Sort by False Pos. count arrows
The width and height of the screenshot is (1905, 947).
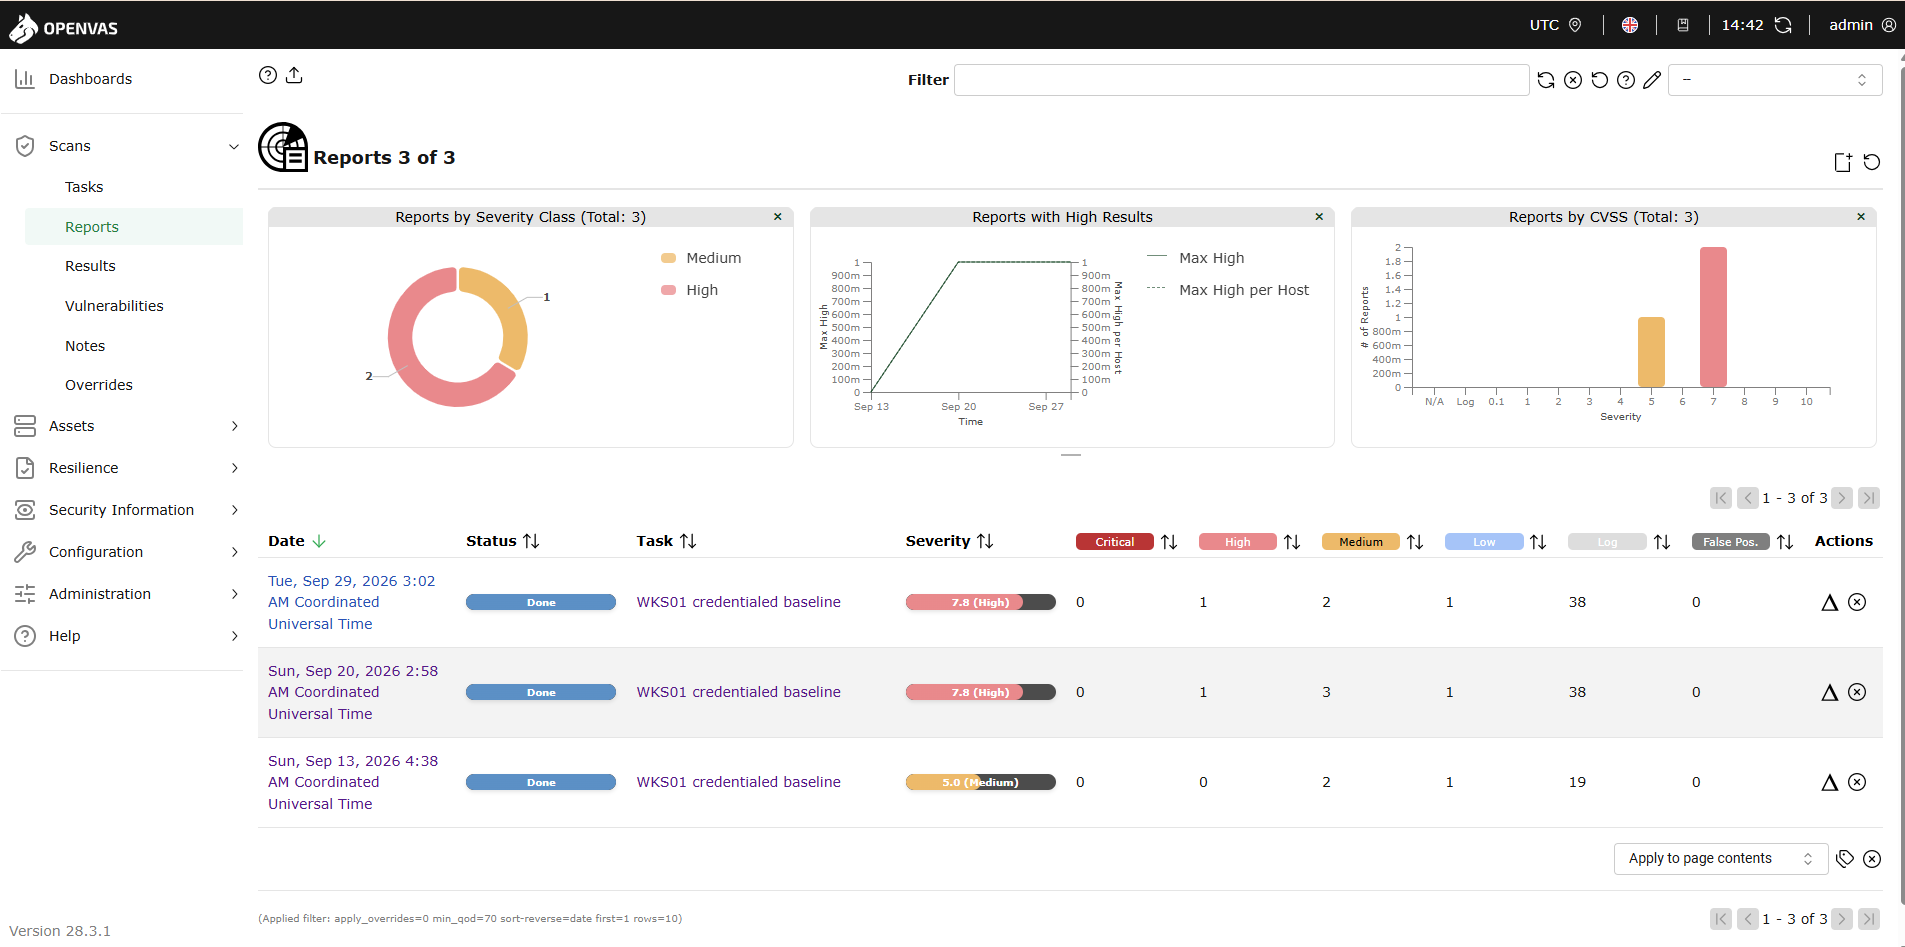click(x=1785, y=542)
